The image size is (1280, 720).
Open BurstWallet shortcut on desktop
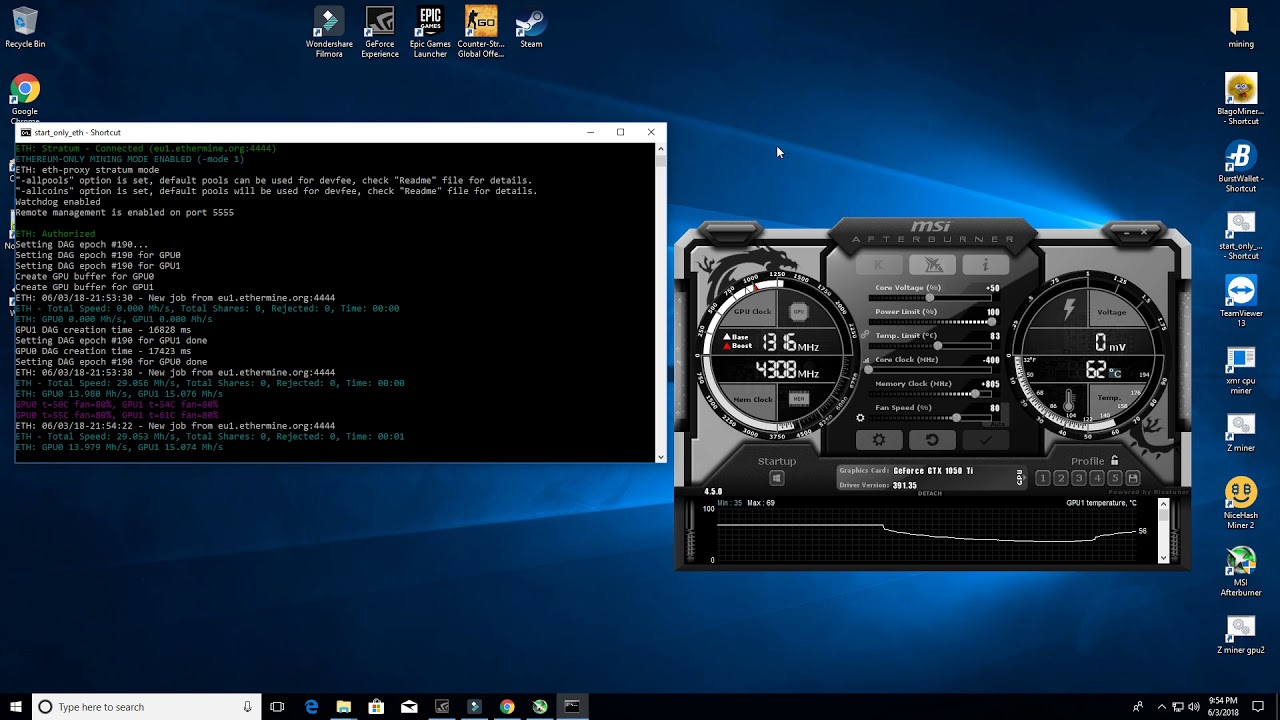[x=1241, y=167]
